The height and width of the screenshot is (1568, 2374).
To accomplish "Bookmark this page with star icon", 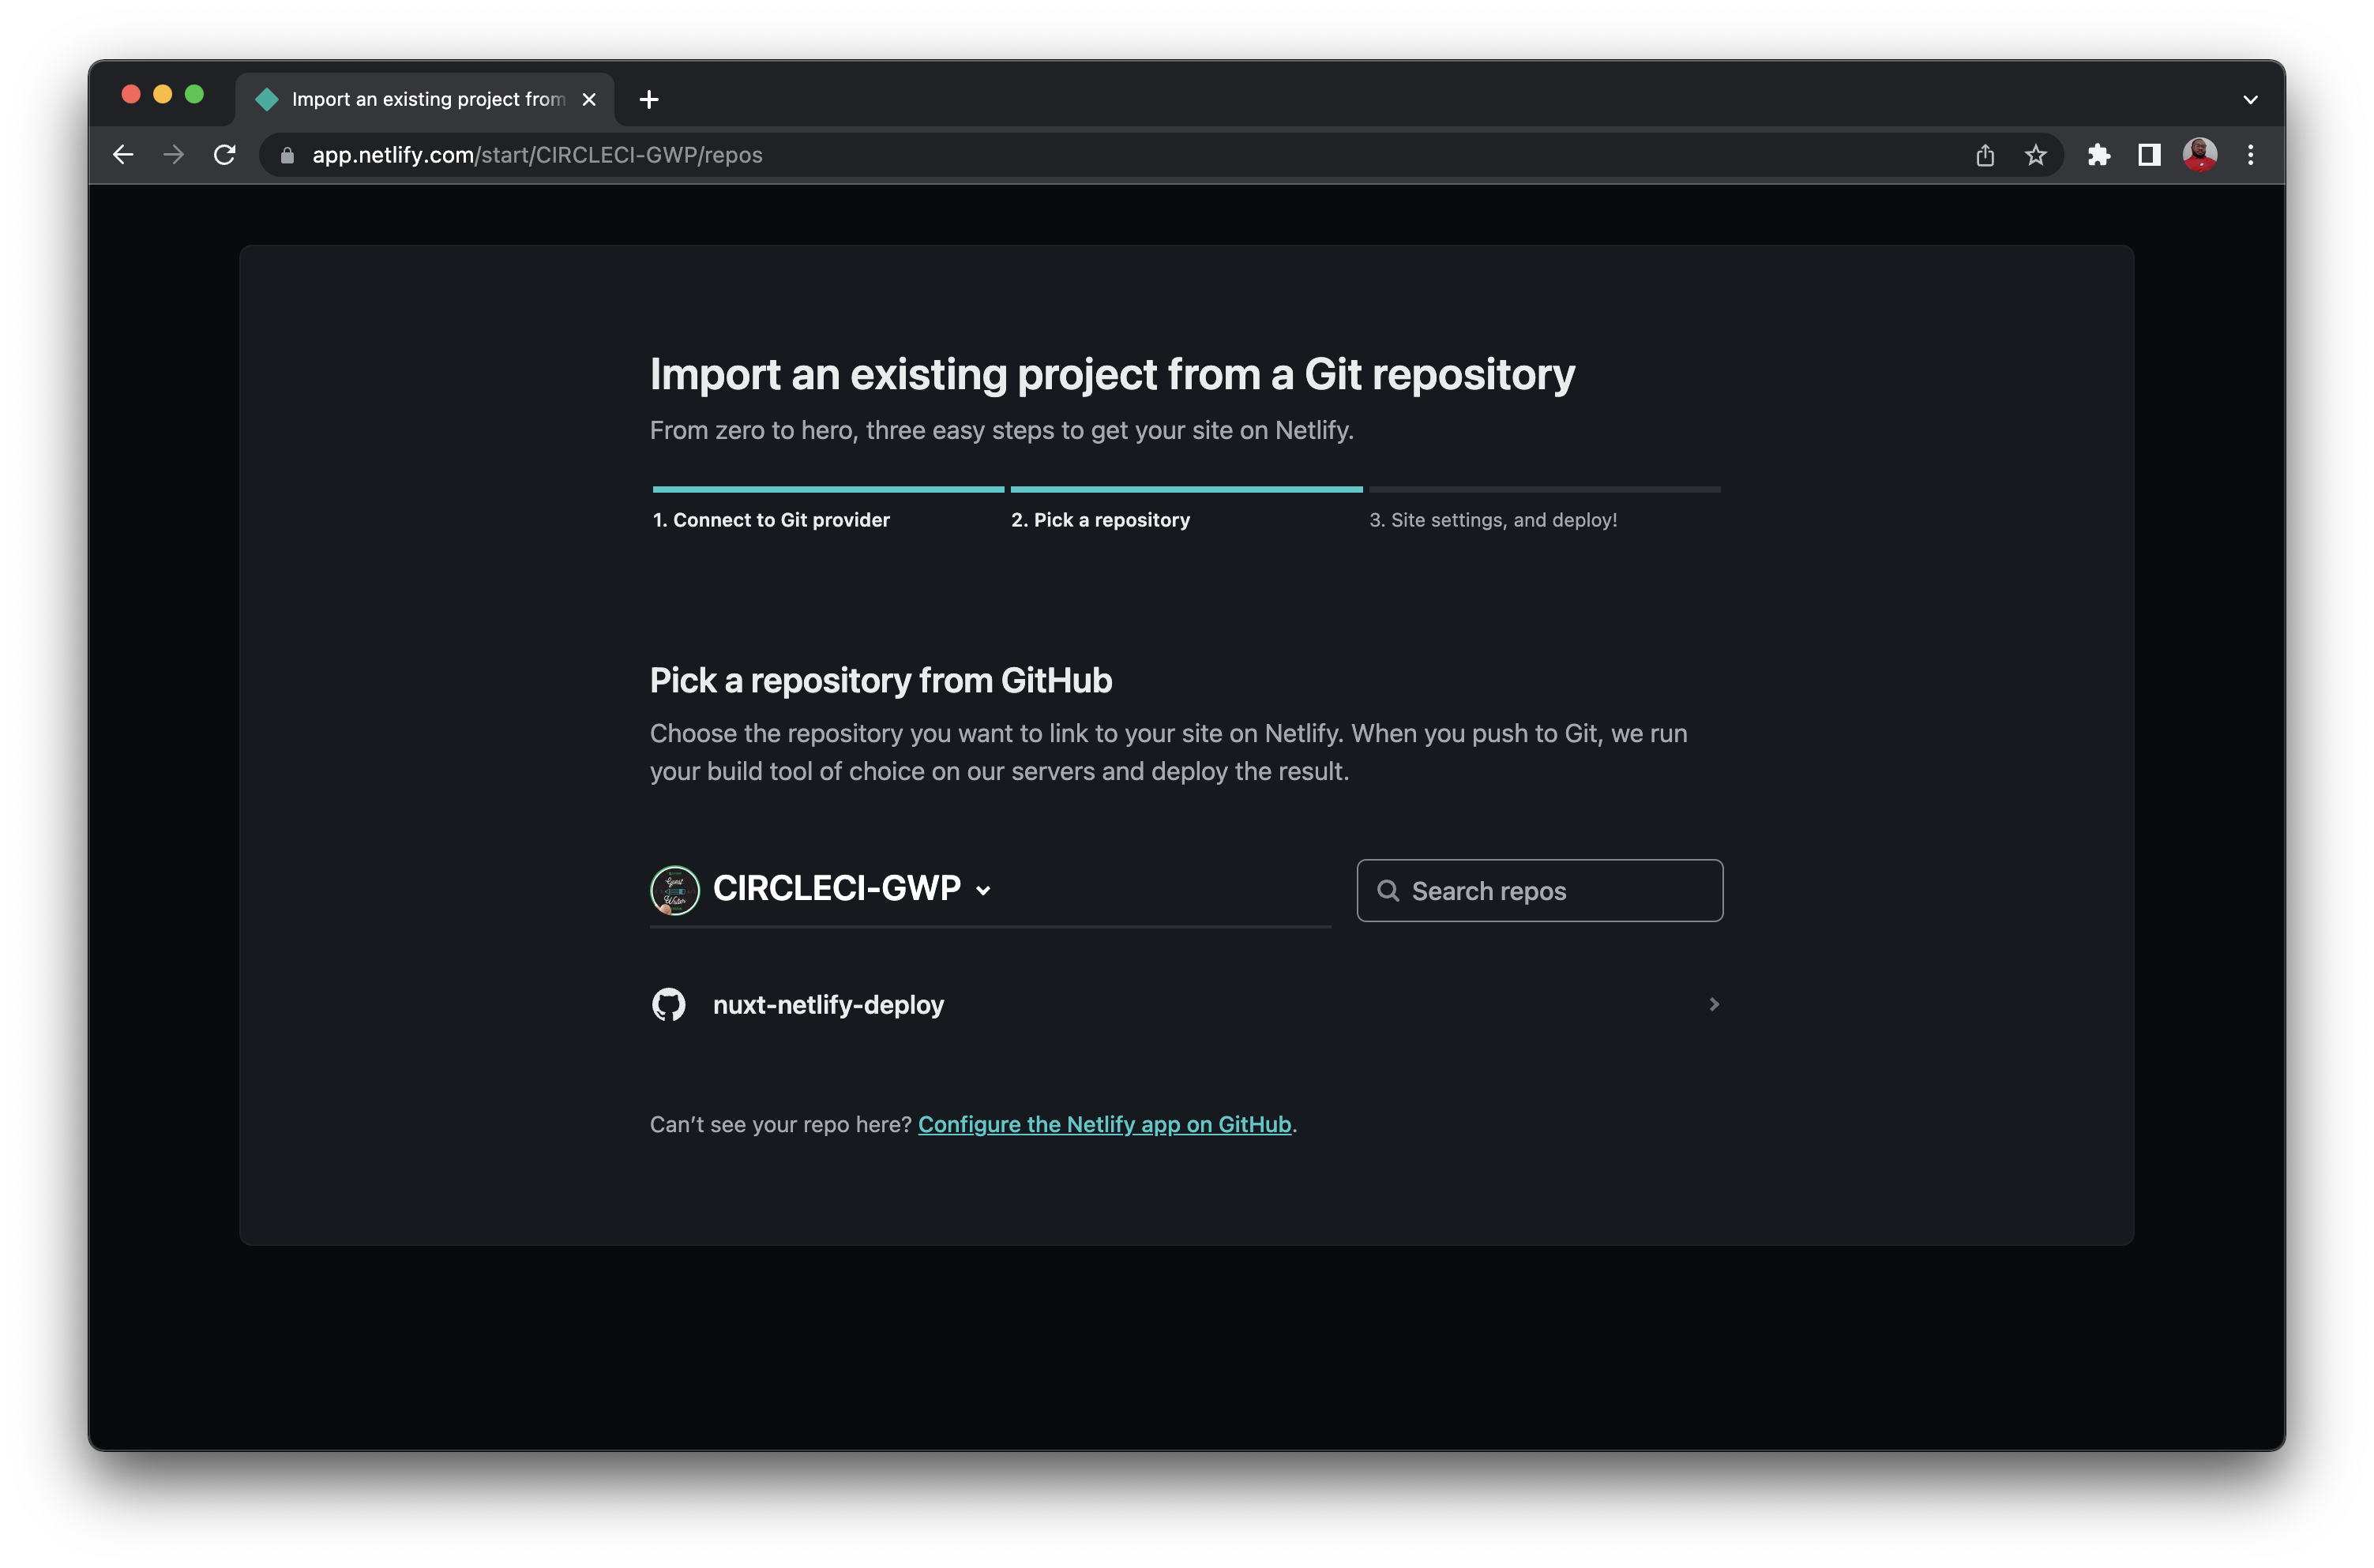I will coord(2035,155).
